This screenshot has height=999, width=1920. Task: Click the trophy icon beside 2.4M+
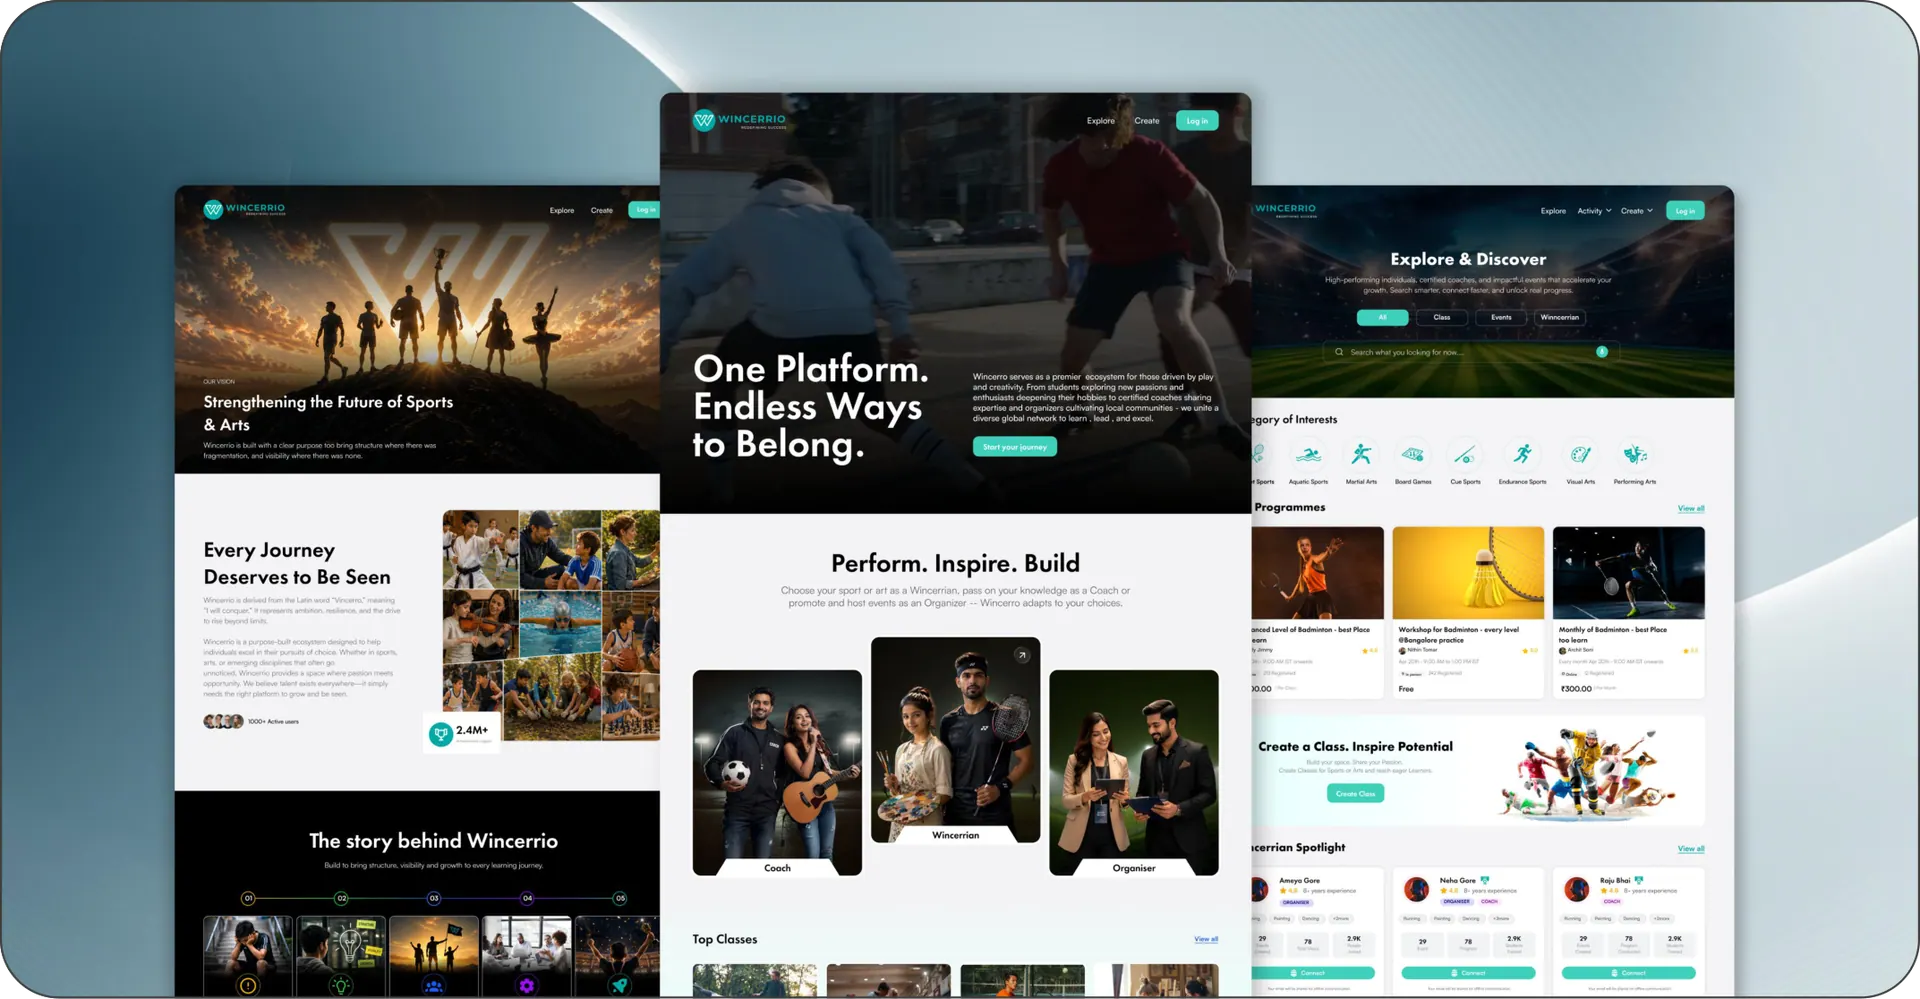(440, 734)
